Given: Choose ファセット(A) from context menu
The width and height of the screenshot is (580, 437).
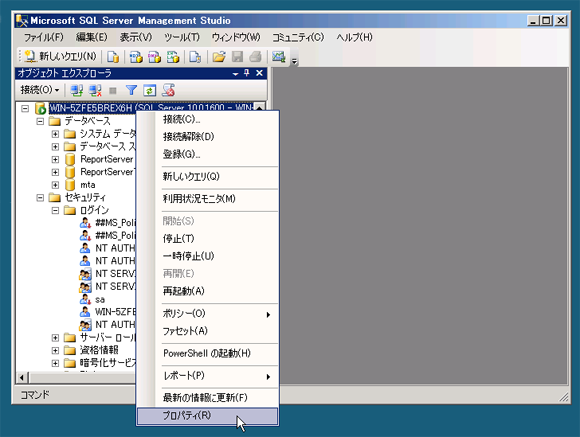Looking at the screenshot, I should (208, 331).
